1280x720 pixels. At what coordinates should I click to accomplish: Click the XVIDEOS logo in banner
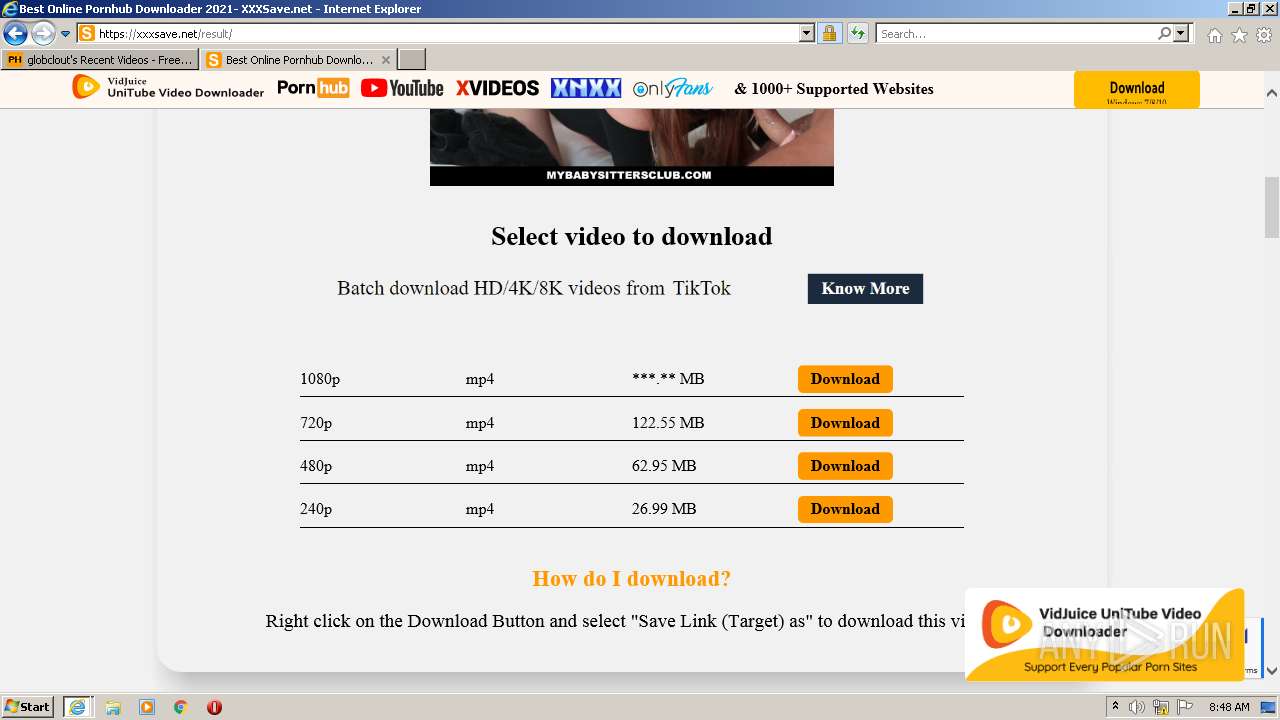pos(497,88)
